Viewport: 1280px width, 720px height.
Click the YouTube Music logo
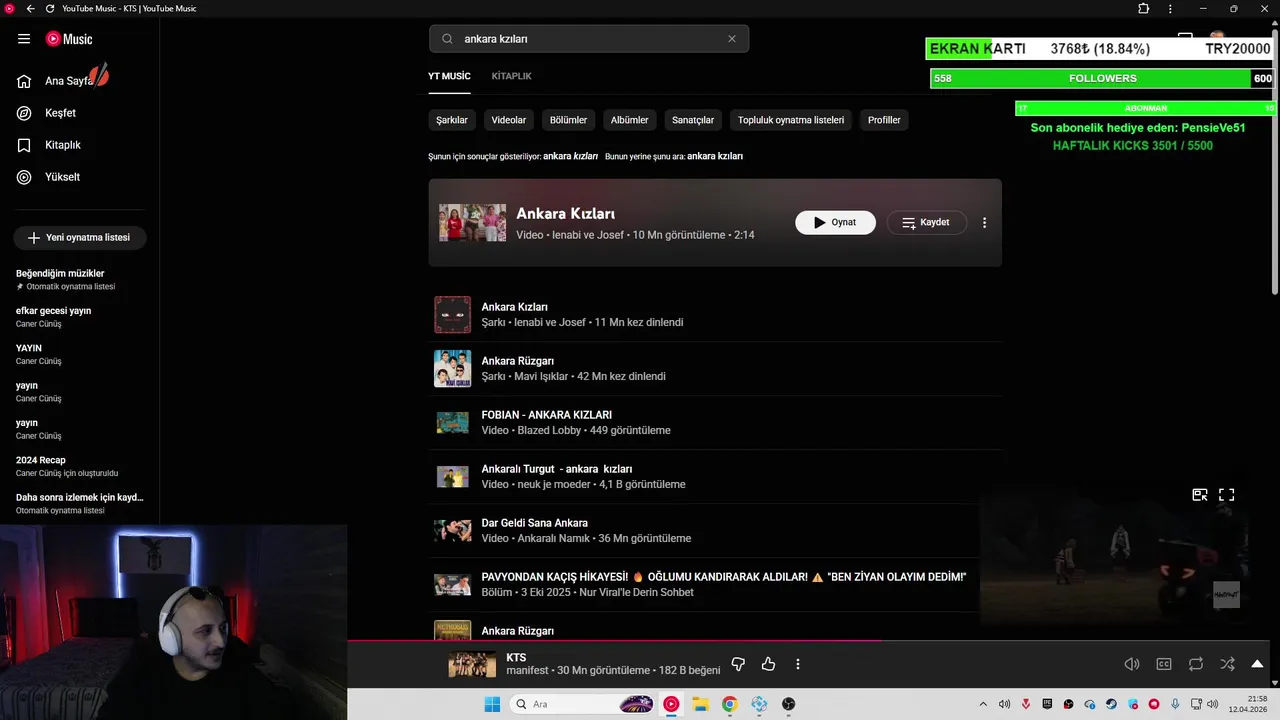pyautogui.click(x=69, y=39)
